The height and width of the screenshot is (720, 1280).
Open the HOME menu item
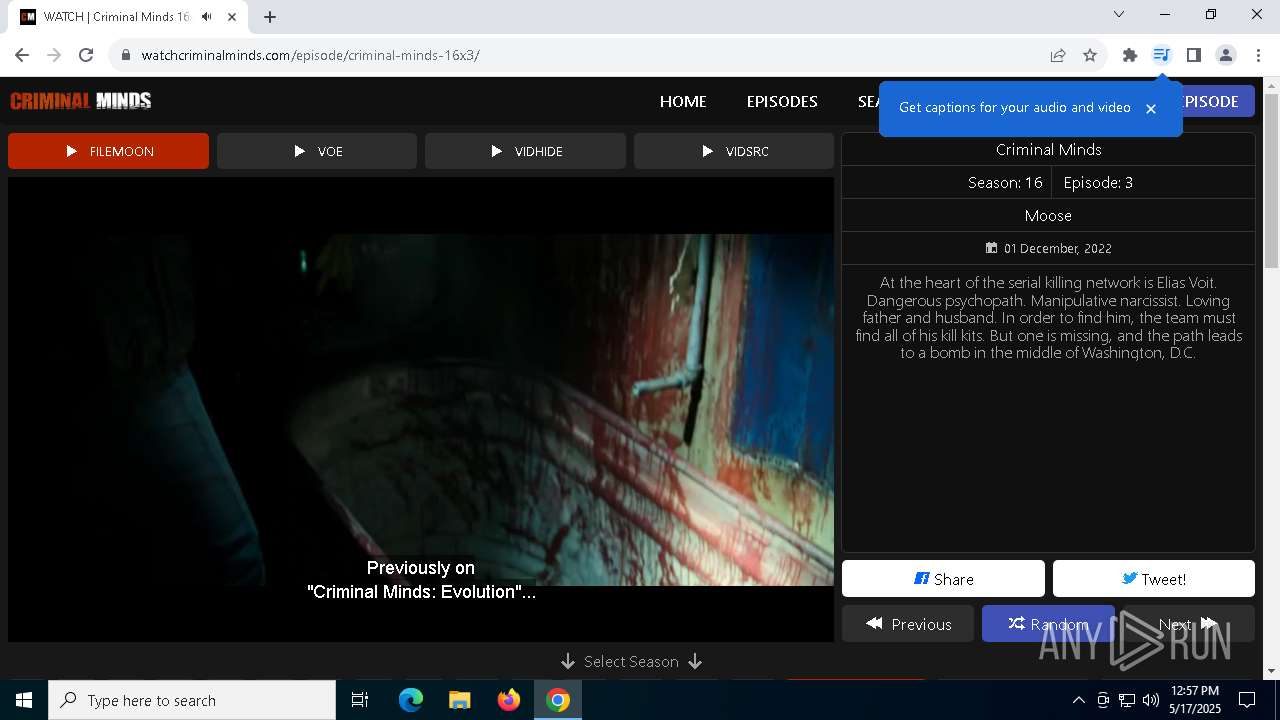tap(683, 101)
